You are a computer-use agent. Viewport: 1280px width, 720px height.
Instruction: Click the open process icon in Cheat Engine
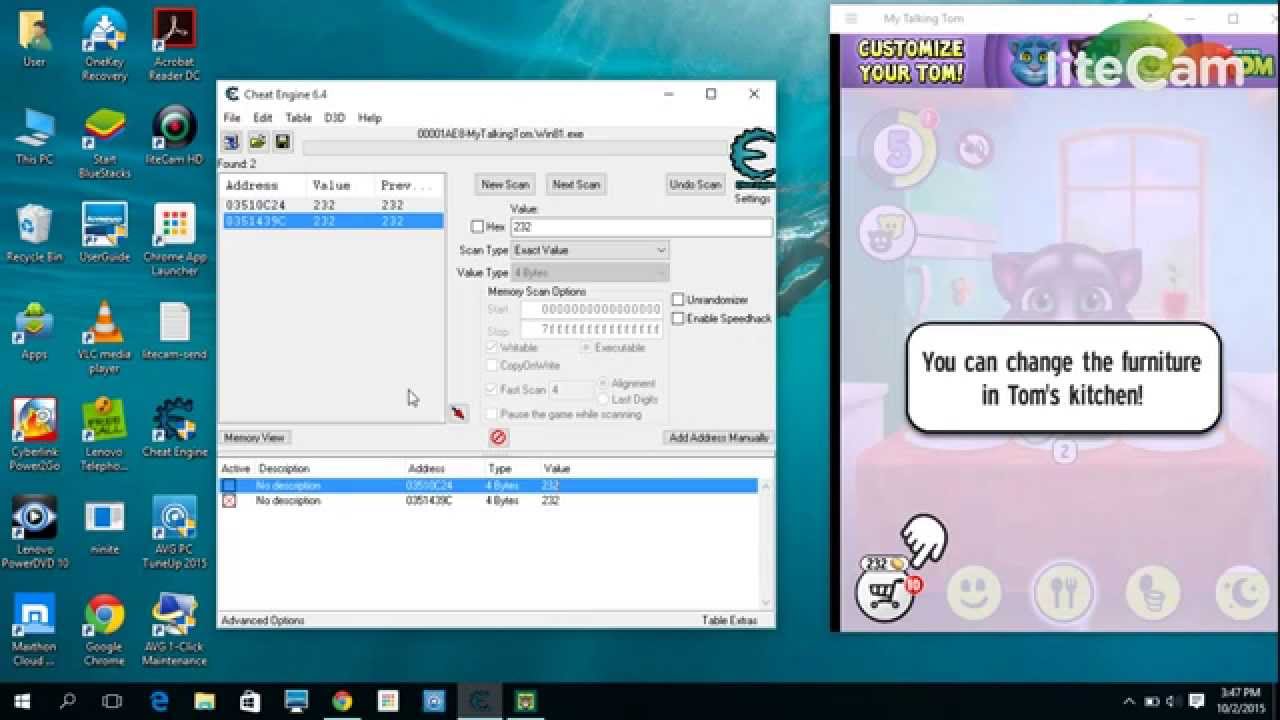coord(231,142)
